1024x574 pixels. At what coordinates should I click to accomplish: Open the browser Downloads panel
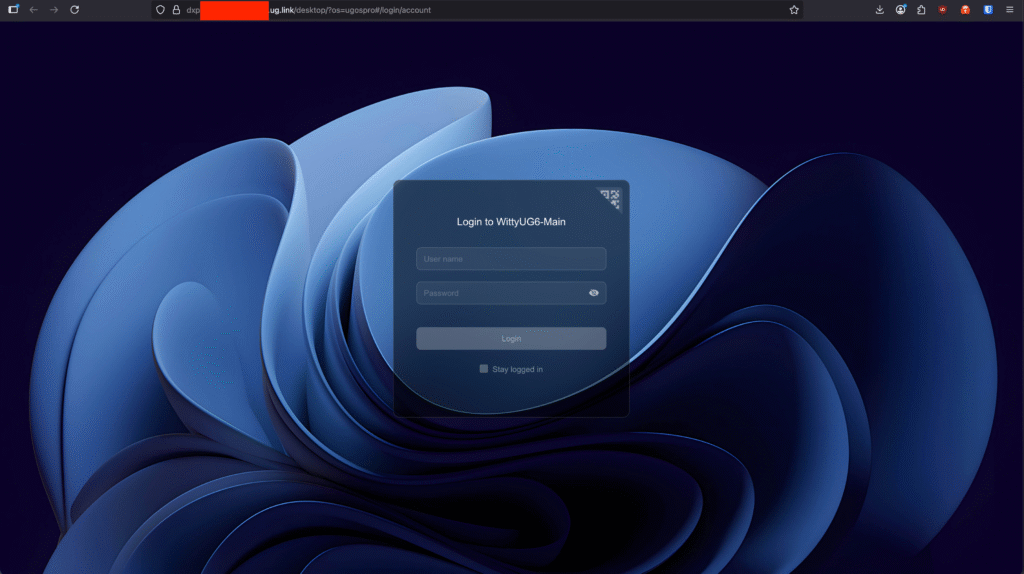pyautogui.click(x=879, y=10)
